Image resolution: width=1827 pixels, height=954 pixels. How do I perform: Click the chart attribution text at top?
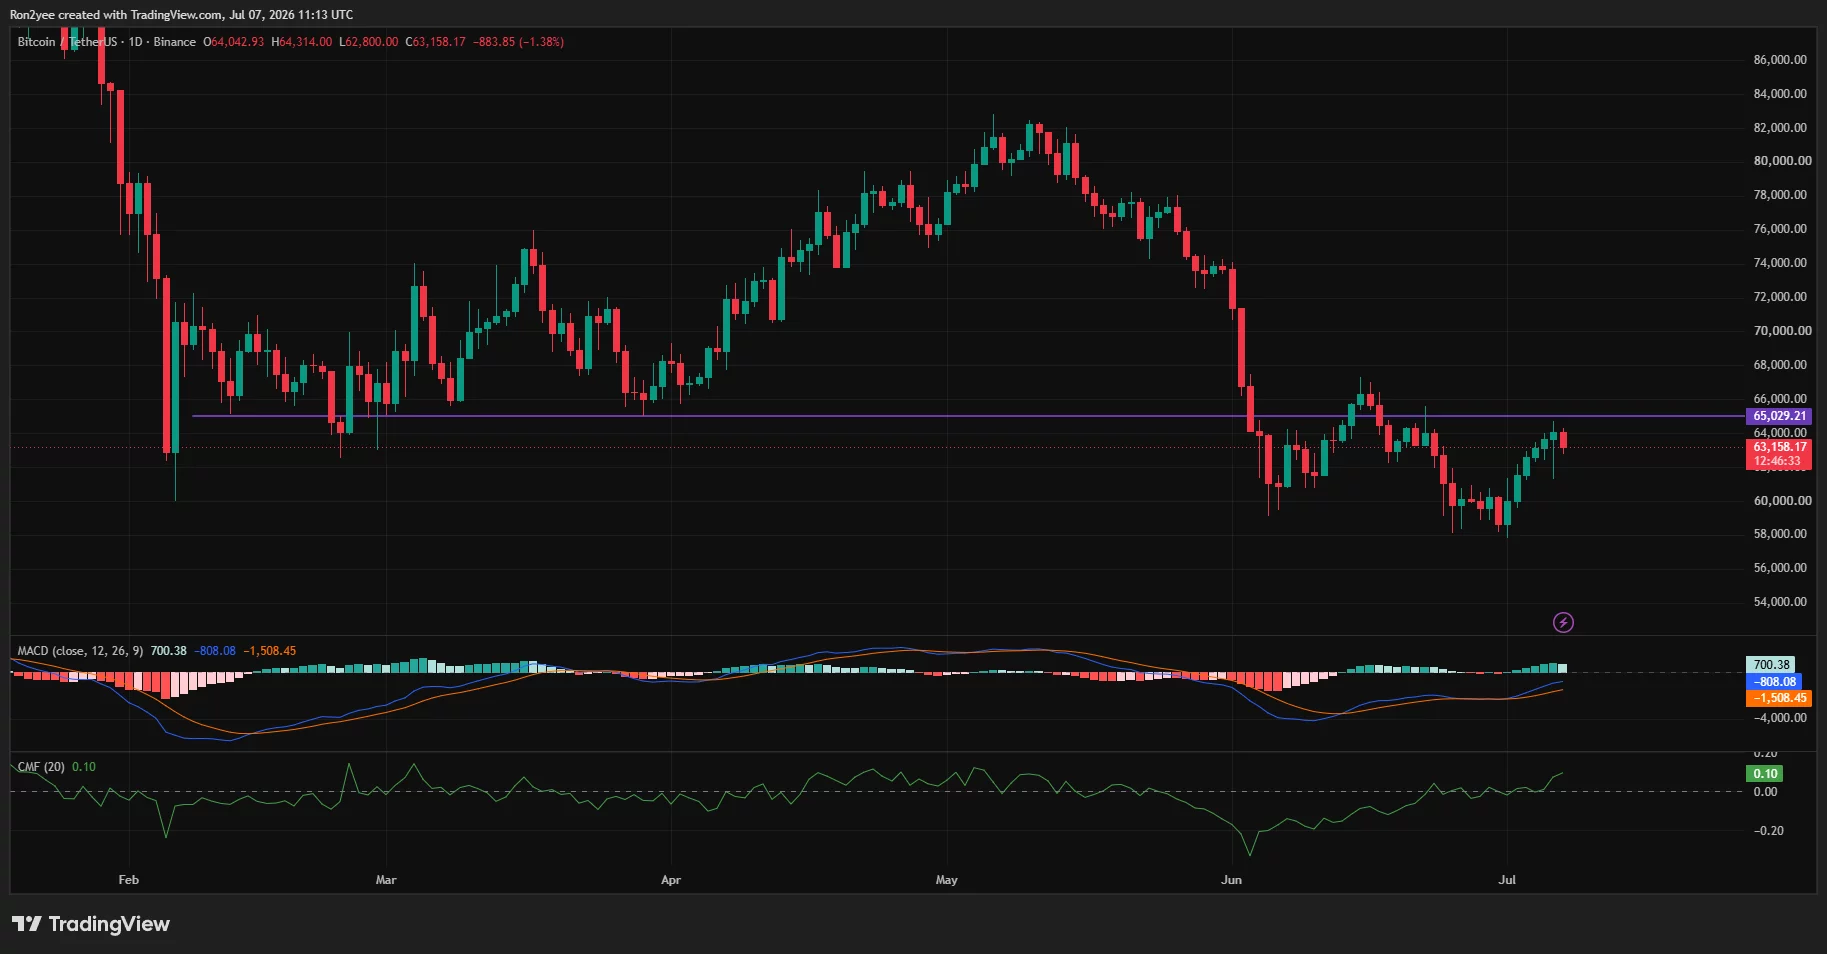pyautogui.click(x=181, y=15)
